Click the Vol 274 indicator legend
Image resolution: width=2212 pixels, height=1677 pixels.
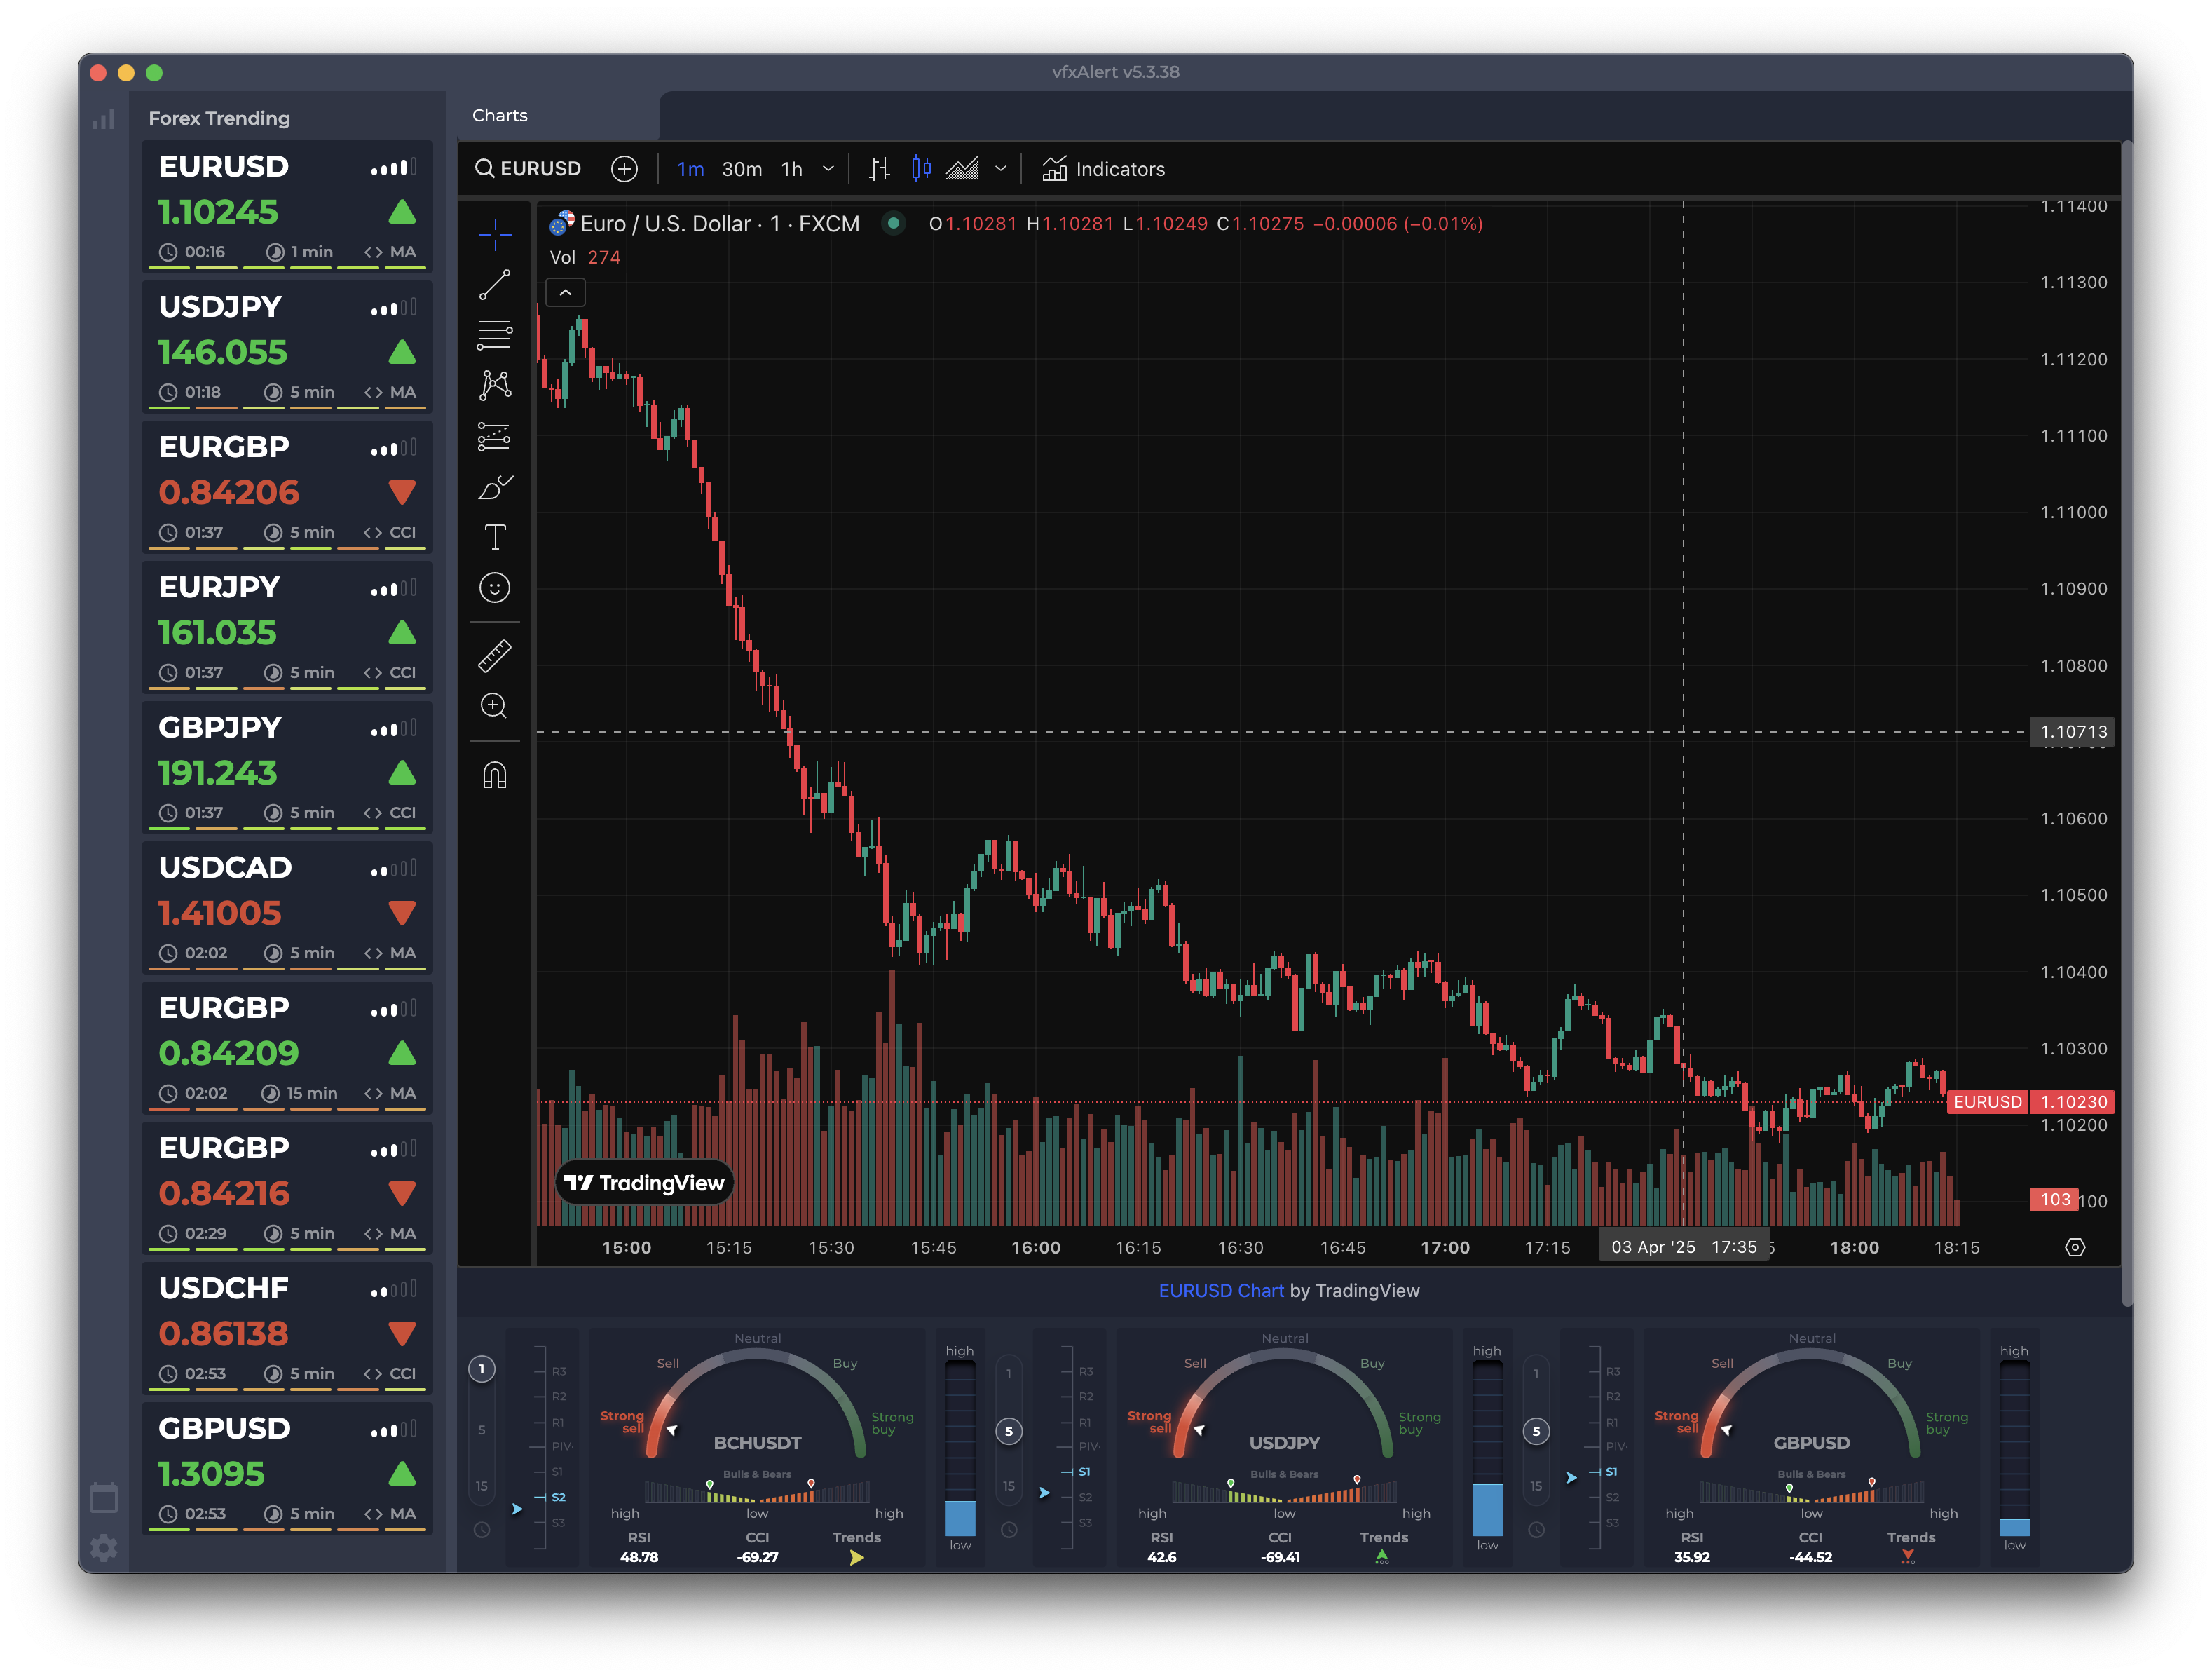pos(585,257)
